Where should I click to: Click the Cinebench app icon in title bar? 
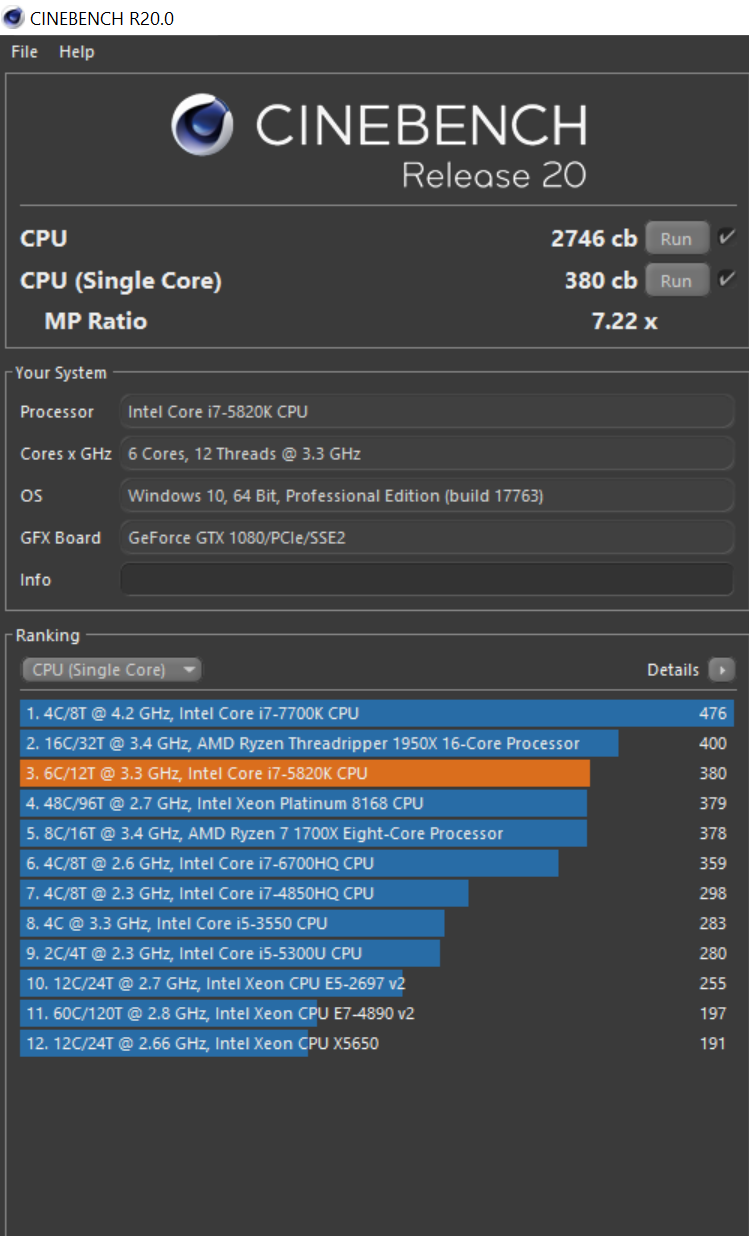[x=14, y=17]
